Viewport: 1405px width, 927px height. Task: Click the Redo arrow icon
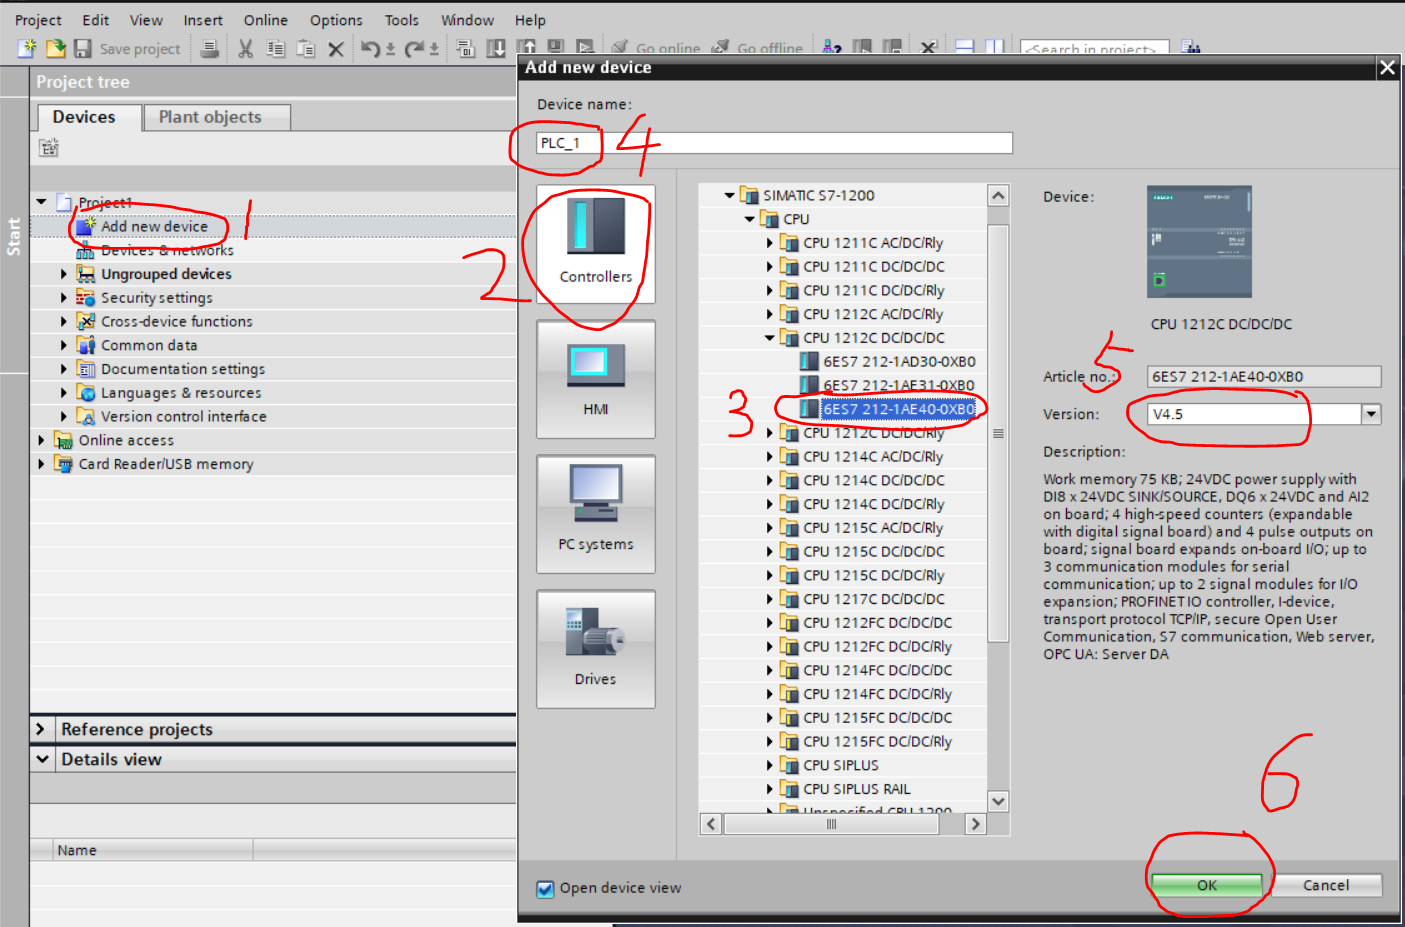point(415,48)
